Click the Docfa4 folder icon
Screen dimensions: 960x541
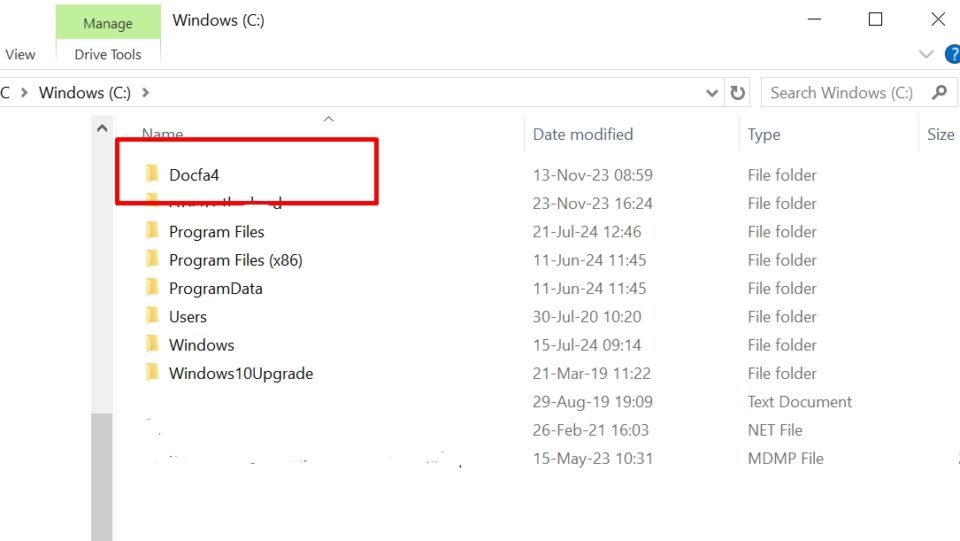pos(152,175)
